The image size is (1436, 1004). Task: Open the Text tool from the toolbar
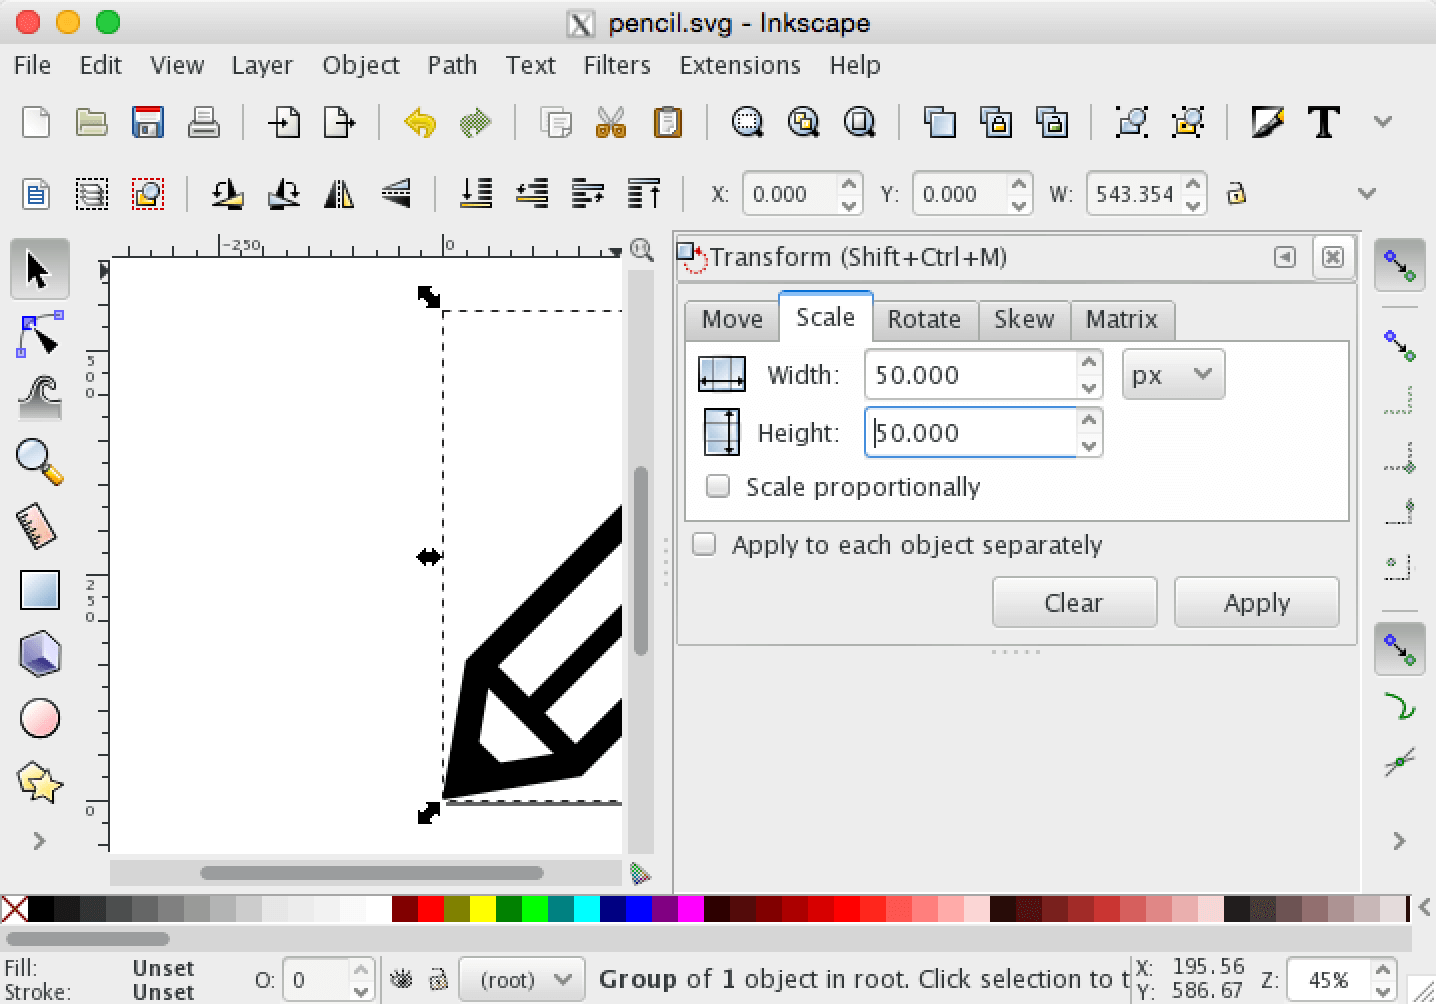(x=1324, y=121)
